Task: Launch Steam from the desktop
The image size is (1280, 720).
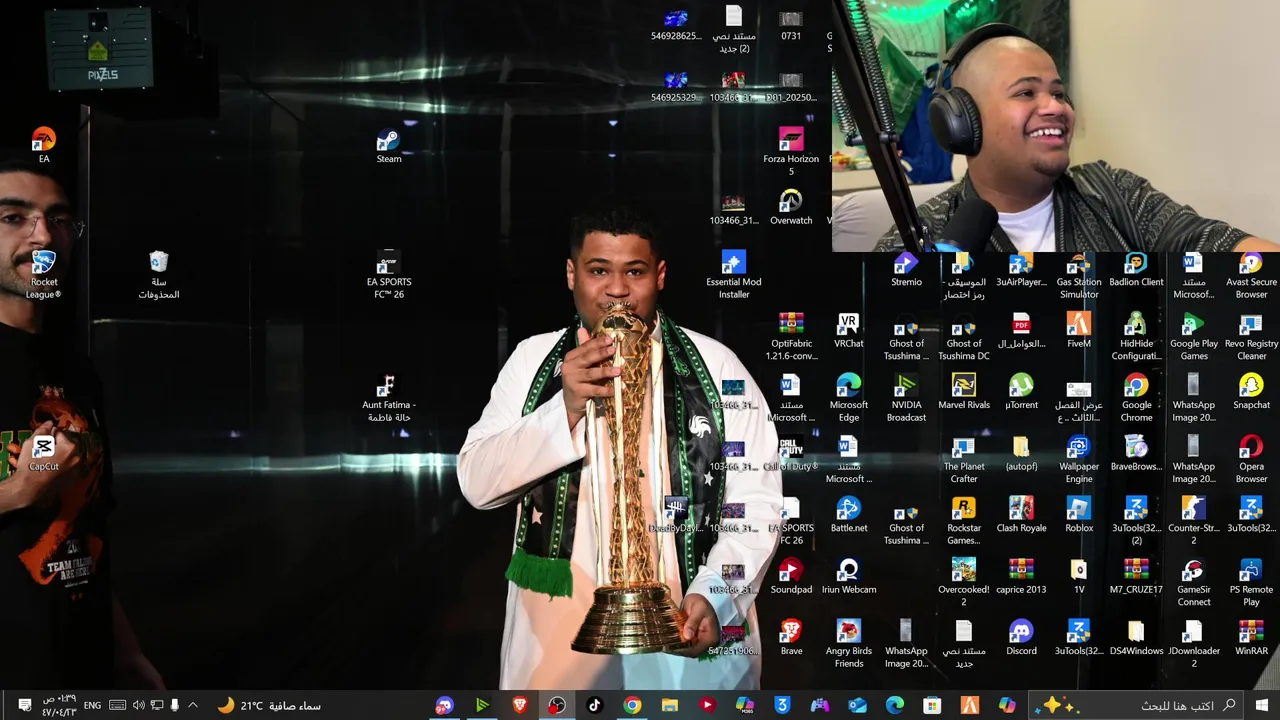Action: click(x=389, y=145)
